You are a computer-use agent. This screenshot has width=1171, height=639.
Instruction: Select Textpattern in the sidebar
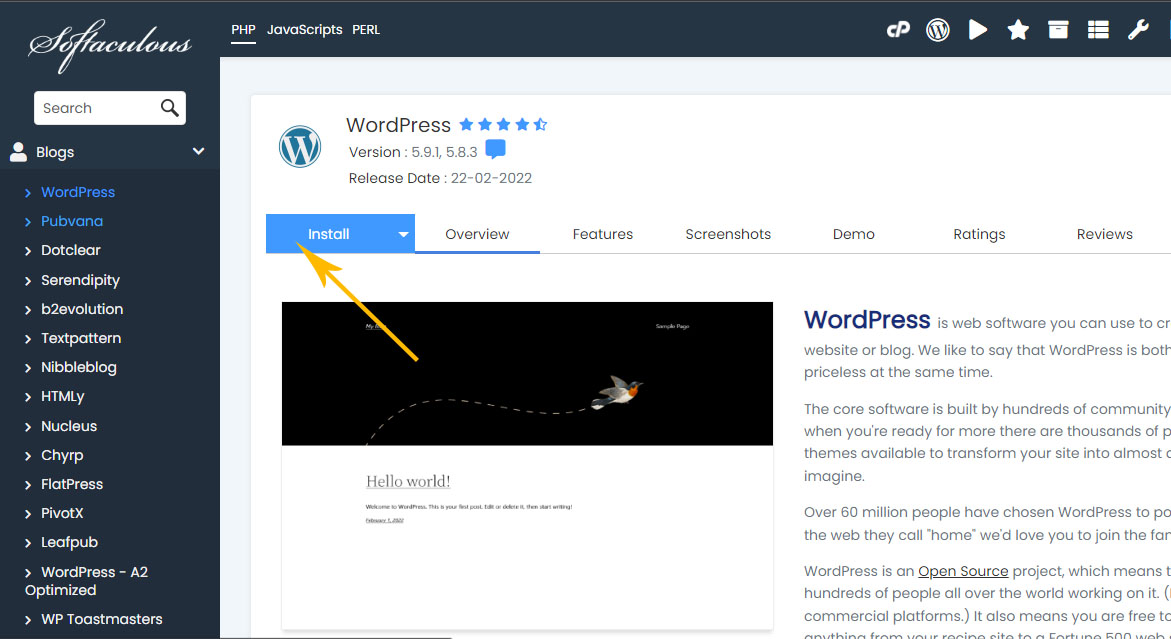(x=81, y=339)
